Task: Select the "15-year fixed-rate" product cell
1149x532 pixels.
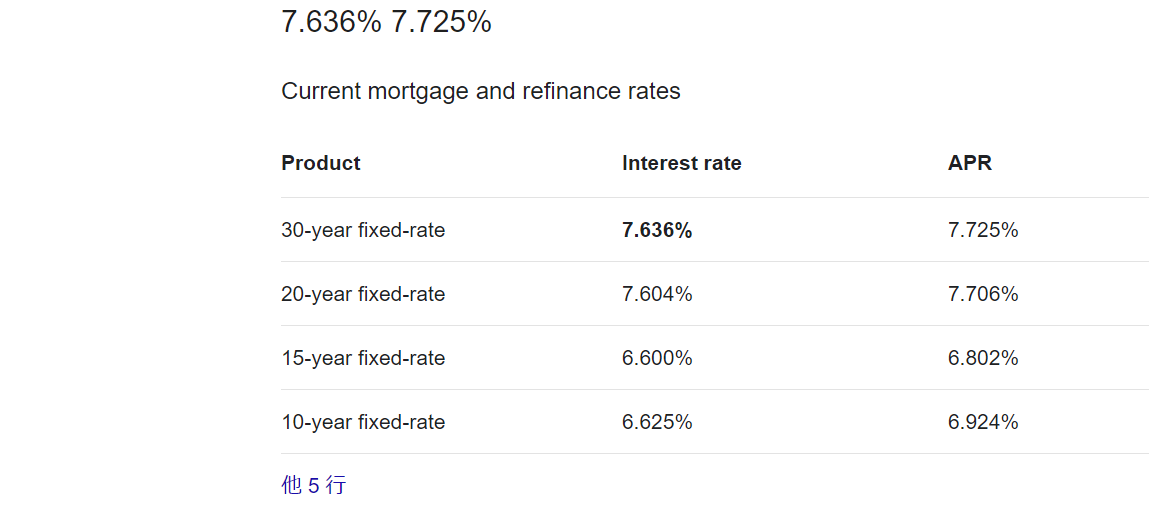Action: pyautogui.click(x=363, y=358)
